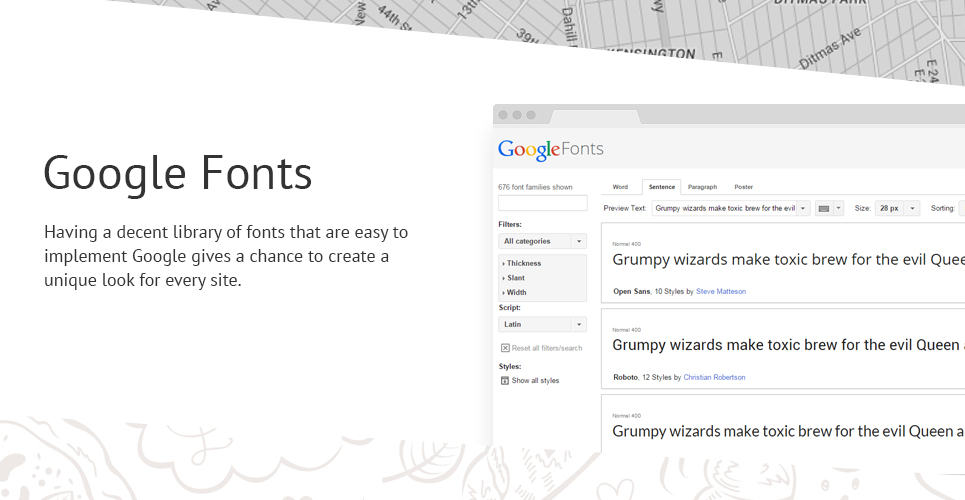Click the font search input field

click(x=542, y=203)
